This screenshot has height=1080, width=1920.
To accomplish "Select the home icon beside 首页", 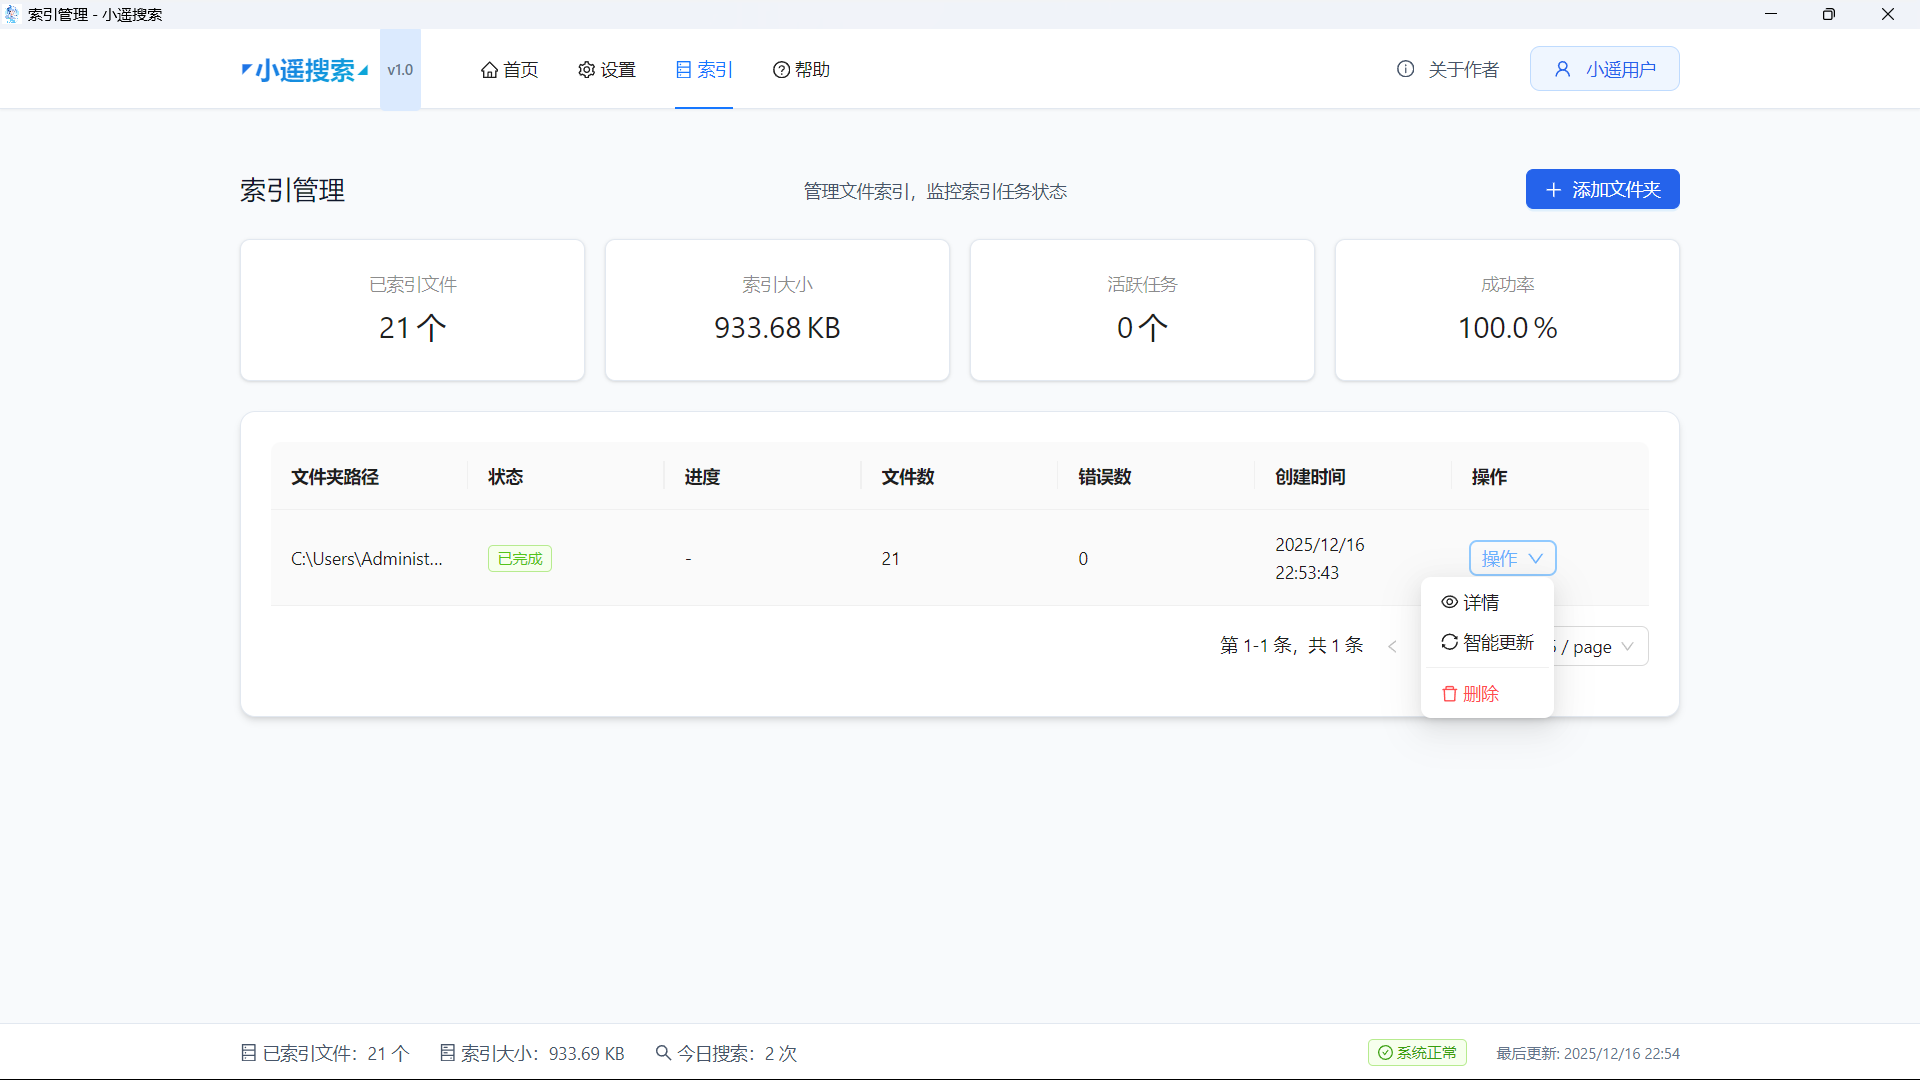I will click(x=489, y=69).
